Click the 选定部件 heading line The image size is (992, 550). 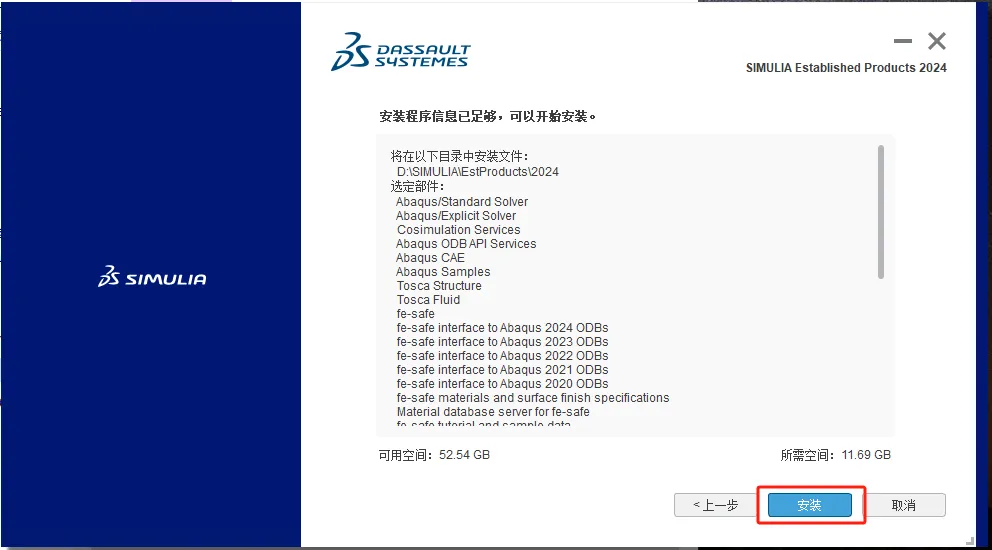pyautogui.click(x=418, y=186)
